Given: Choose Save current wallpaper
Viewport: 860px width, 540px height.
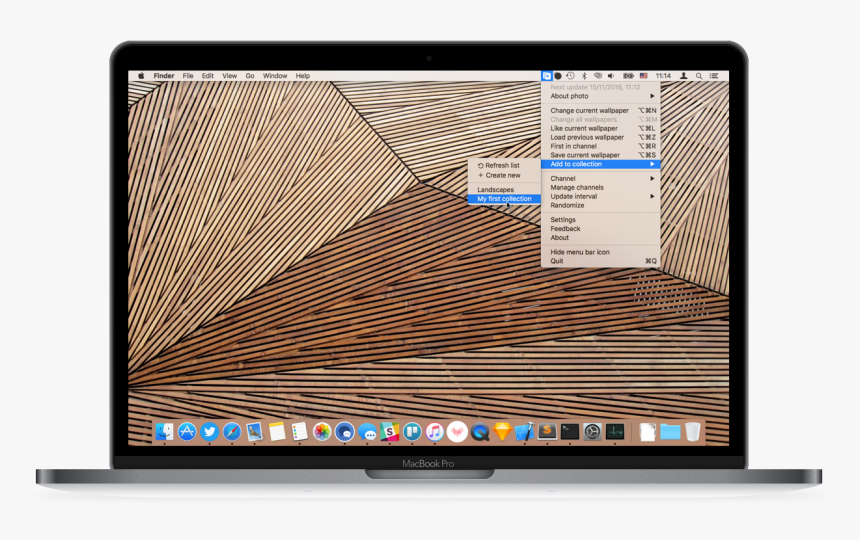Looking at the screenshot, I should click(601, 155).
